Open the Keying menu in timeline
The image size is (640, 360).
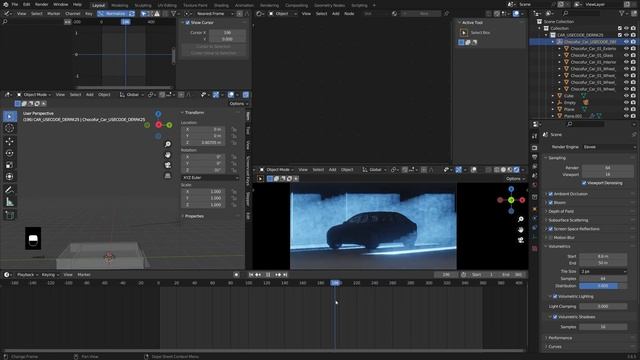(x=50, y=275)
